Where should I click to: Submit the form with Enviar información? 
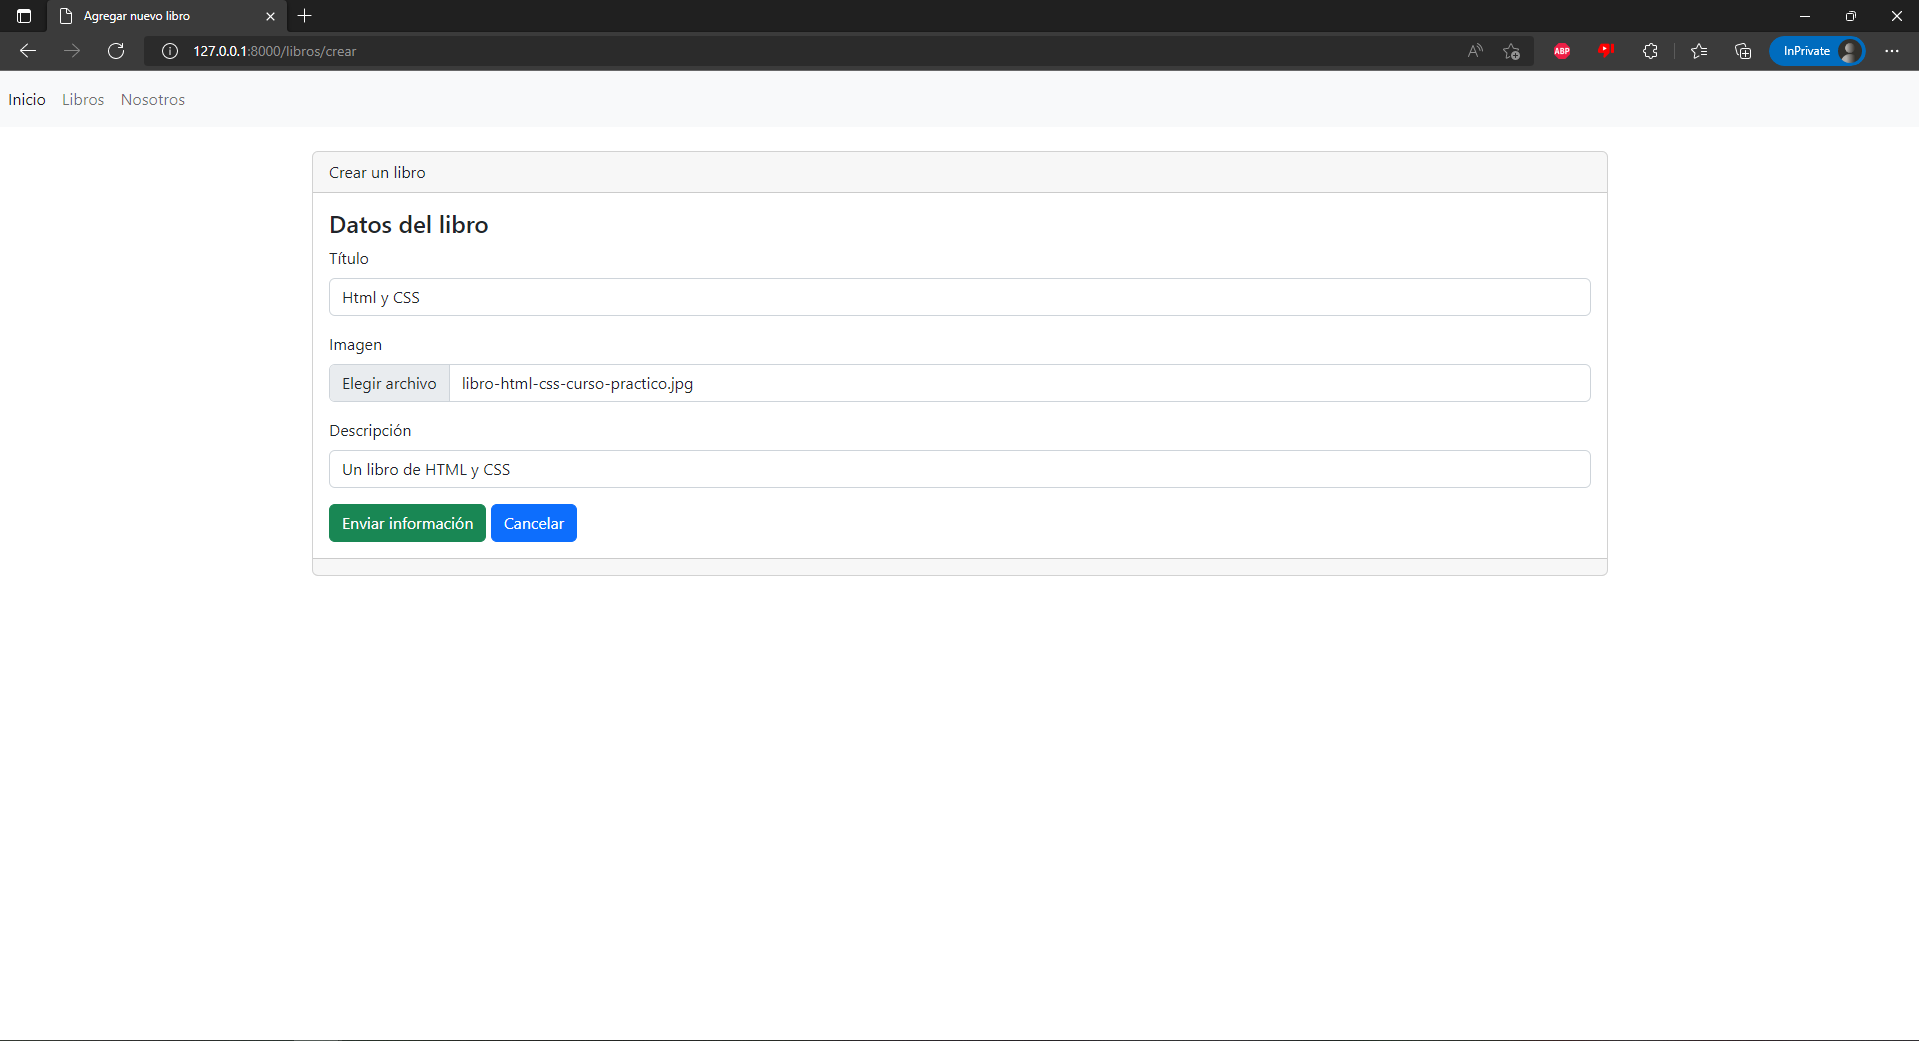(x=407, y=523)
